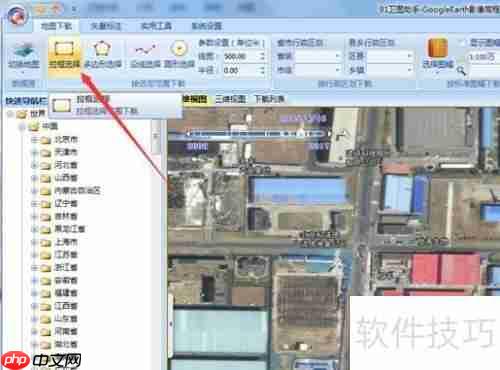Screen dimensions: 500x370
Task: Select 山东省 in the navigation tree
Action: [x=66, y=319]
